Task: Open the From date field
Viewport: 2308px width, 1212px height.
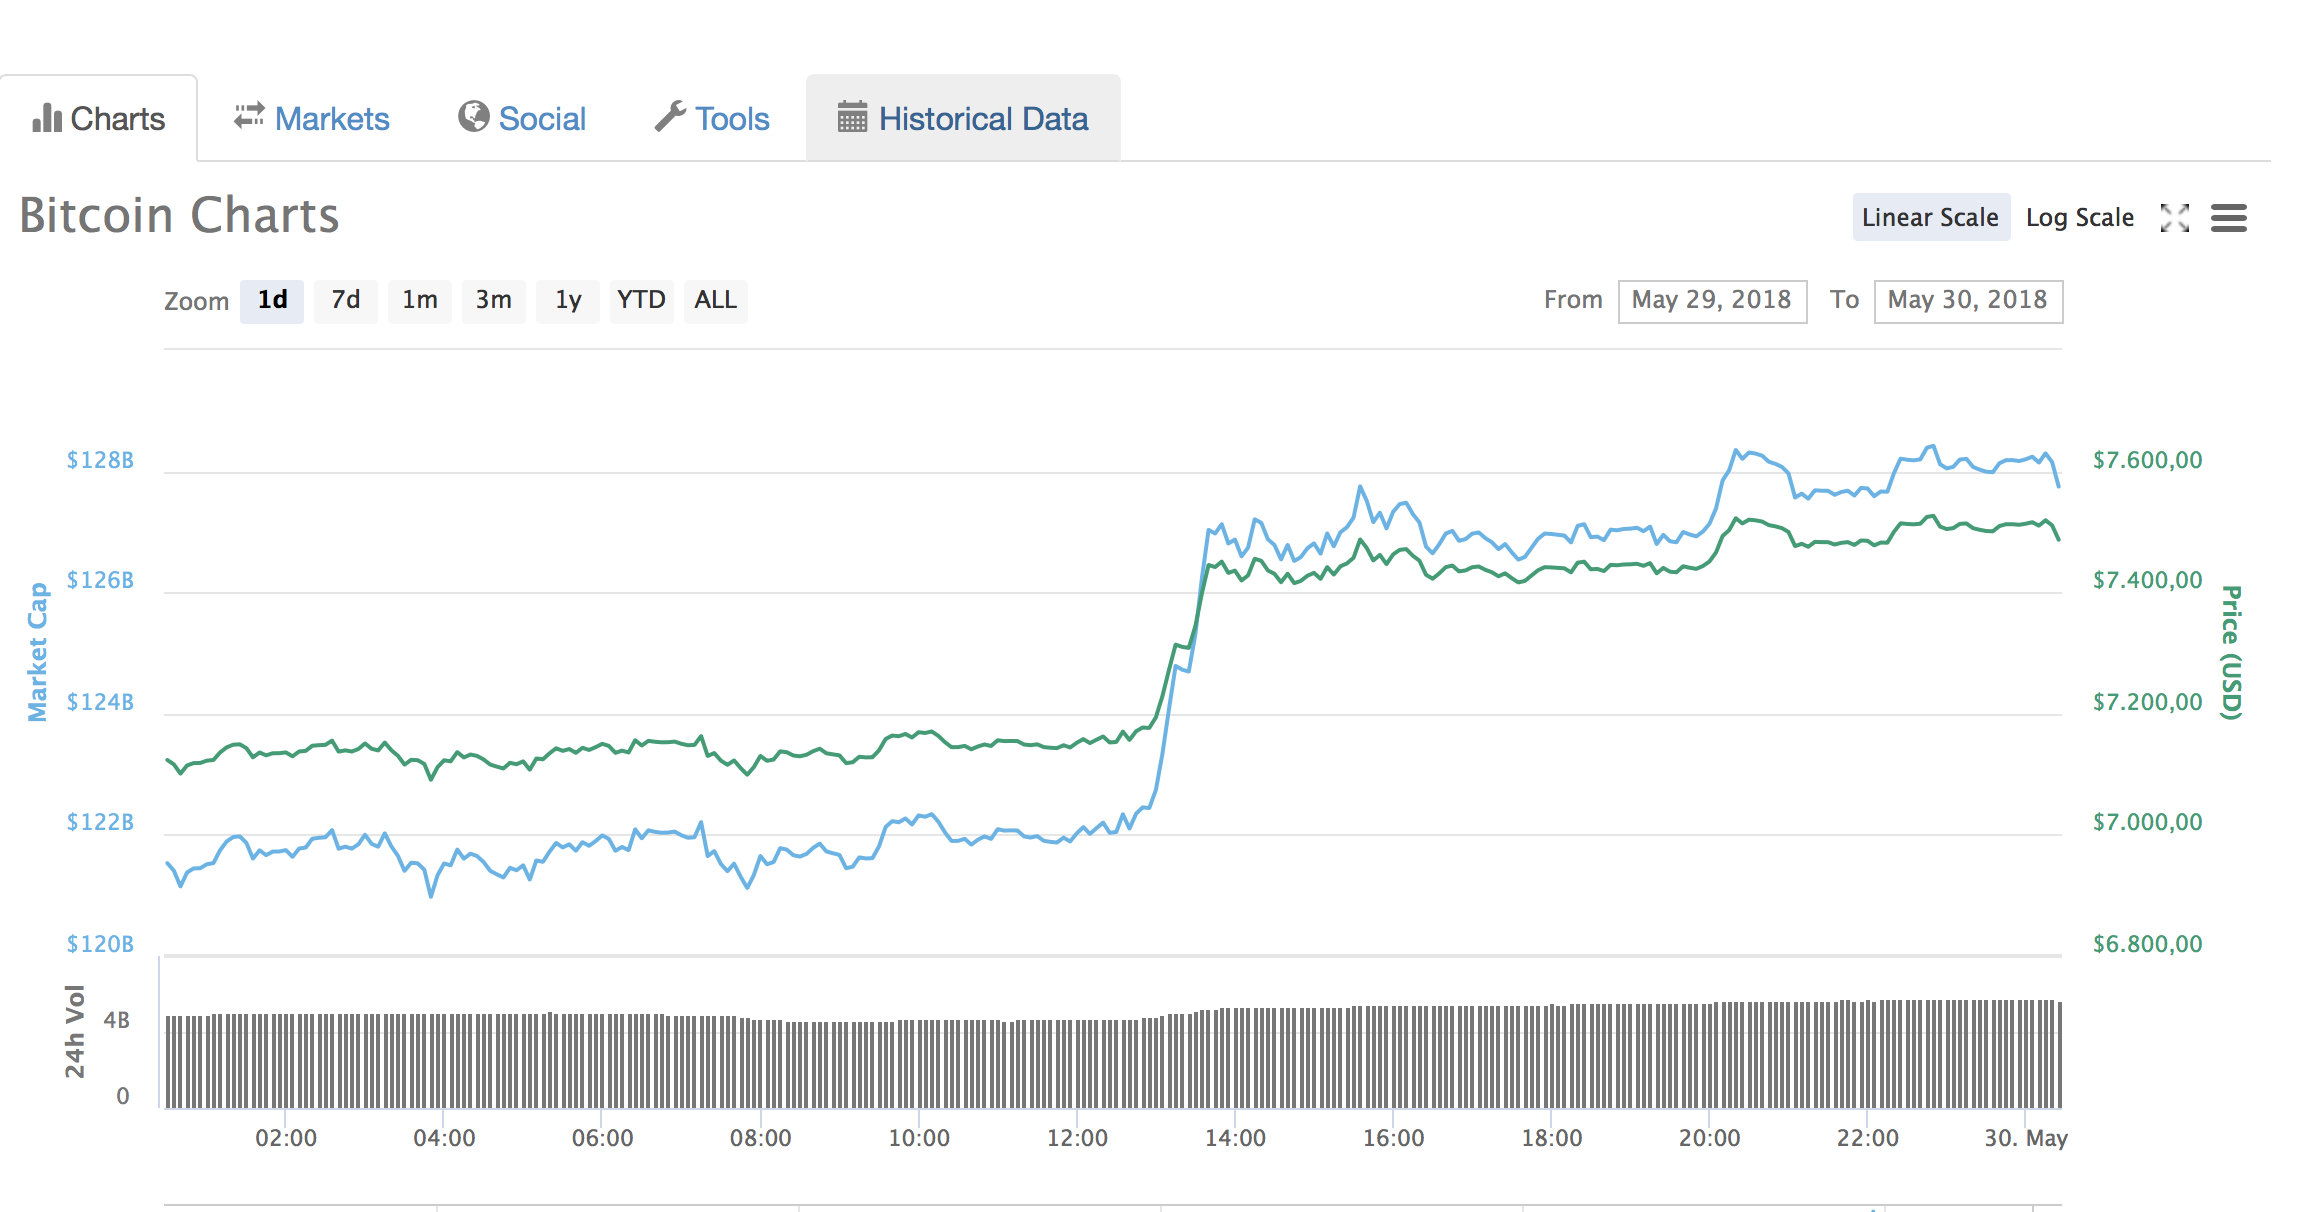Action: pyautogui.click(x=1711, y=301)
